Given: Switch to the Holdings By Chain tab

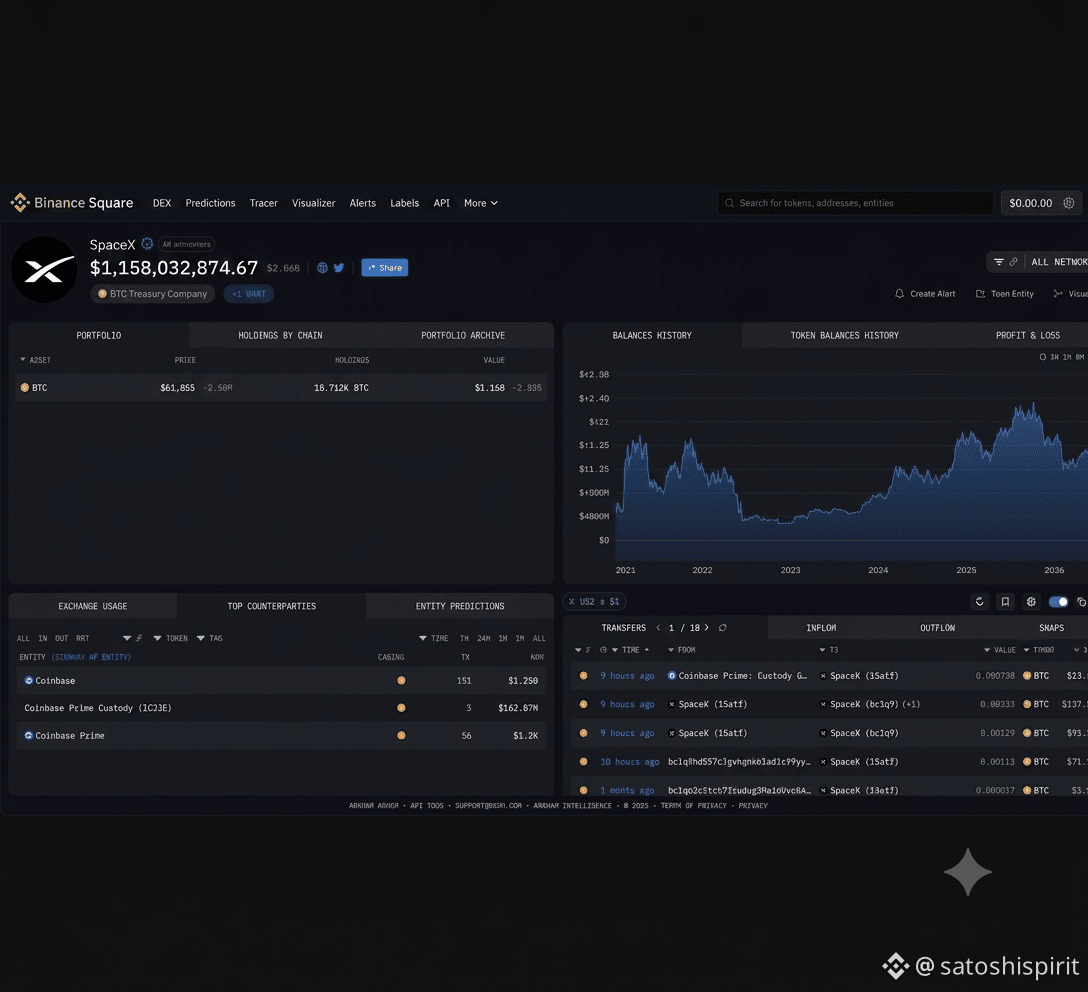Looking at the screenshot, I should 280,335.
